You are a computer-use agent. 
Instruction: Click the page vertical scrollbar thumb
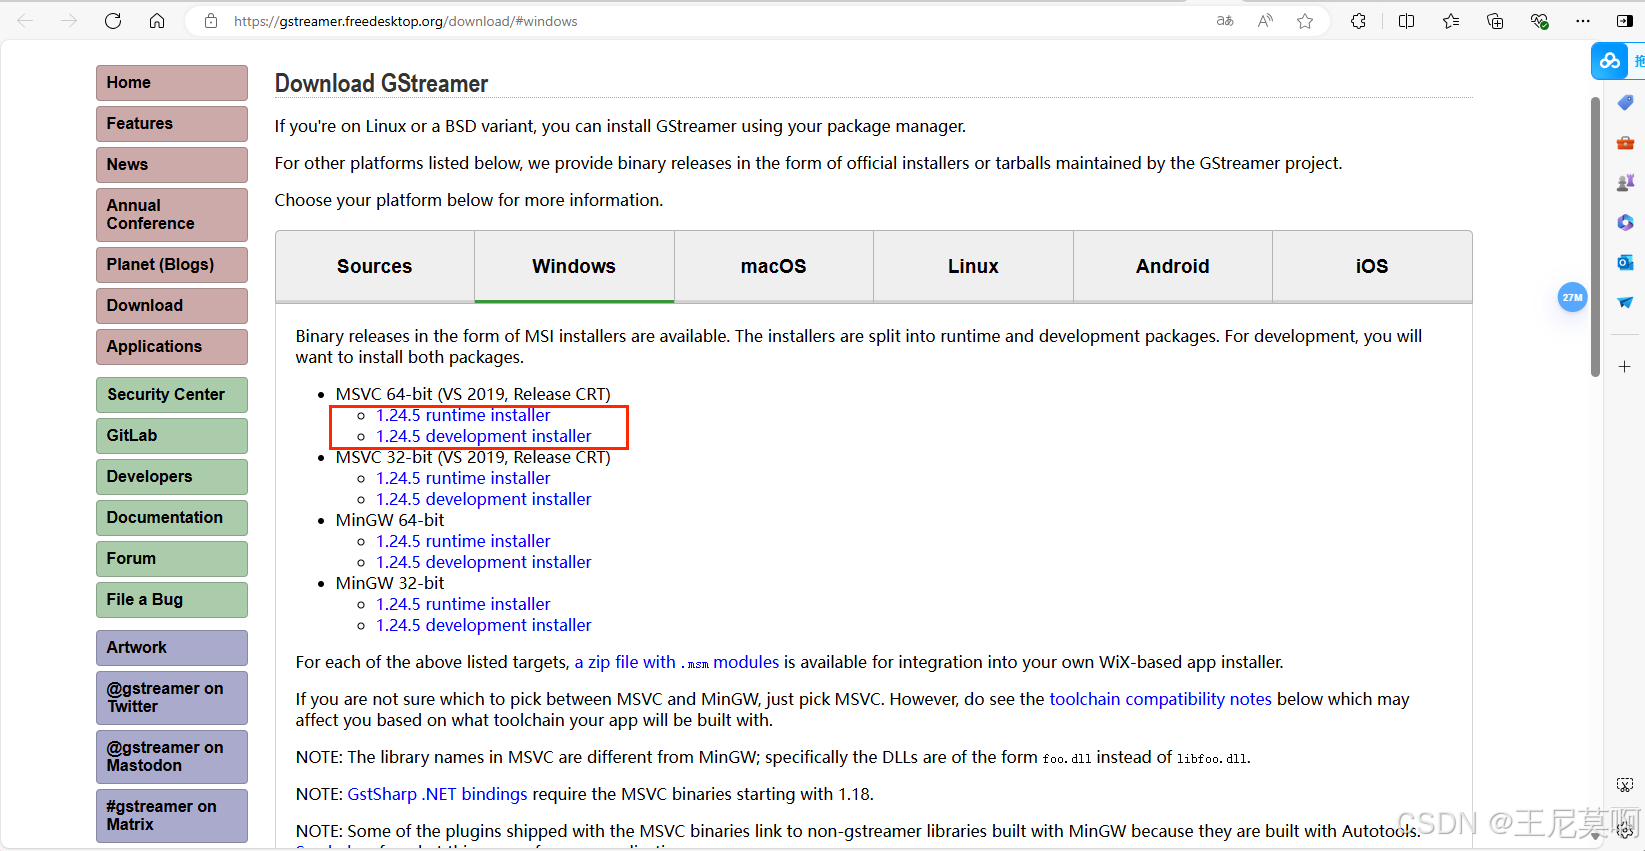pyautogui.click(x=1595, y=237)
